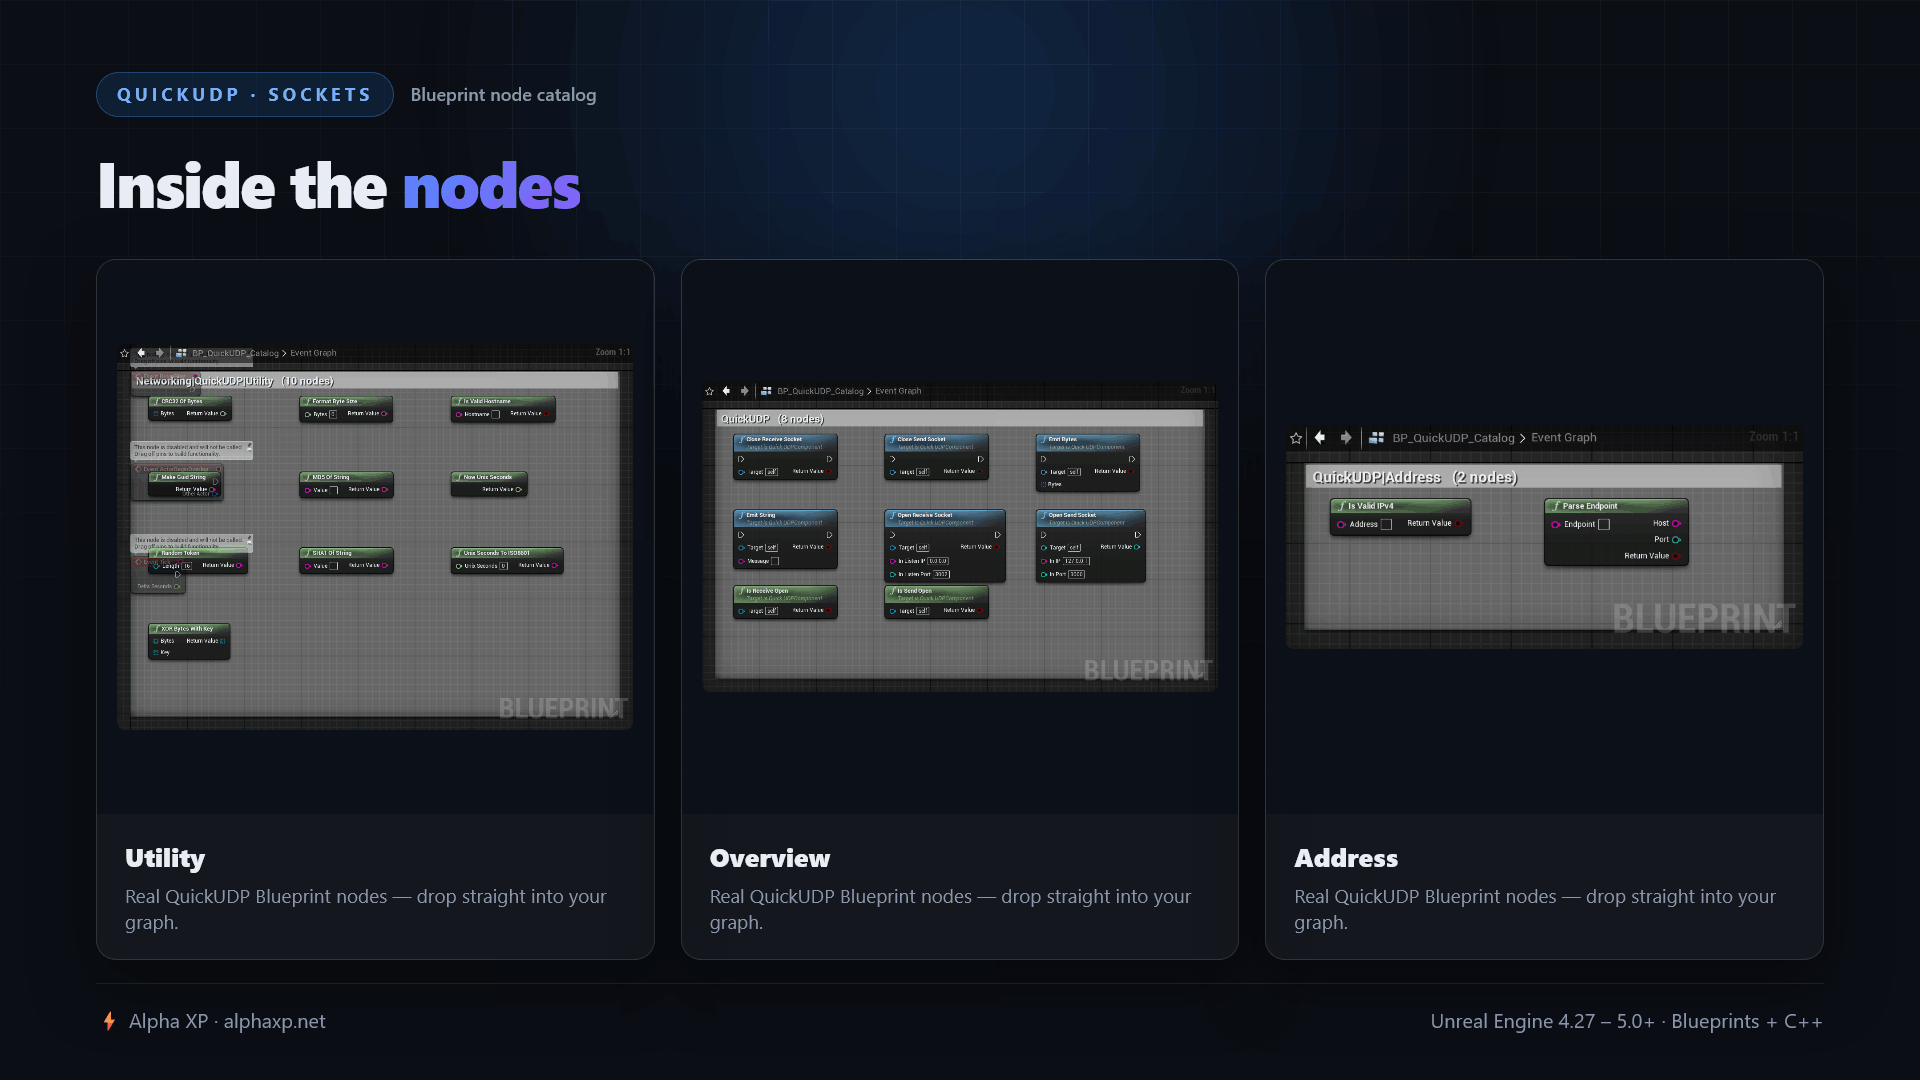
Task: Click the forward arrow in Address screenshot toolbar
Action: pos(1346,437)
